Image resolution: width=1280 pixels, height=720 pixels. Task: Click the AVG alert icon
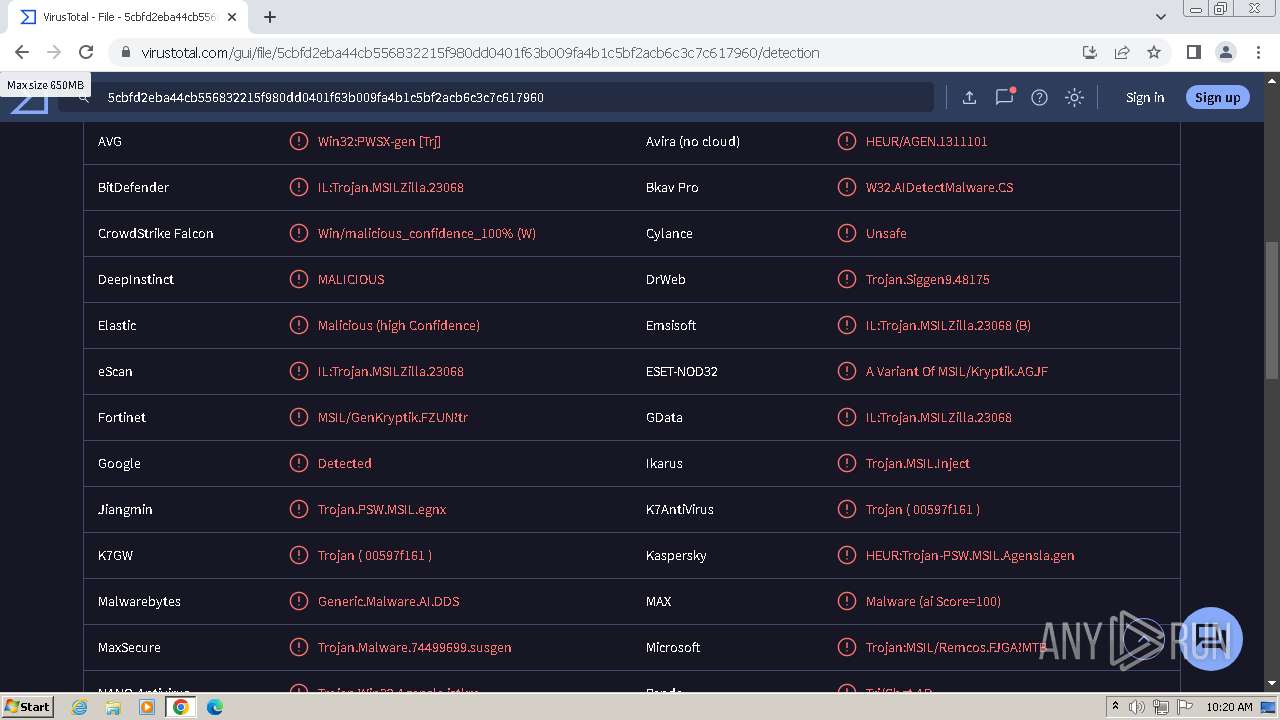tap(298, 141)
